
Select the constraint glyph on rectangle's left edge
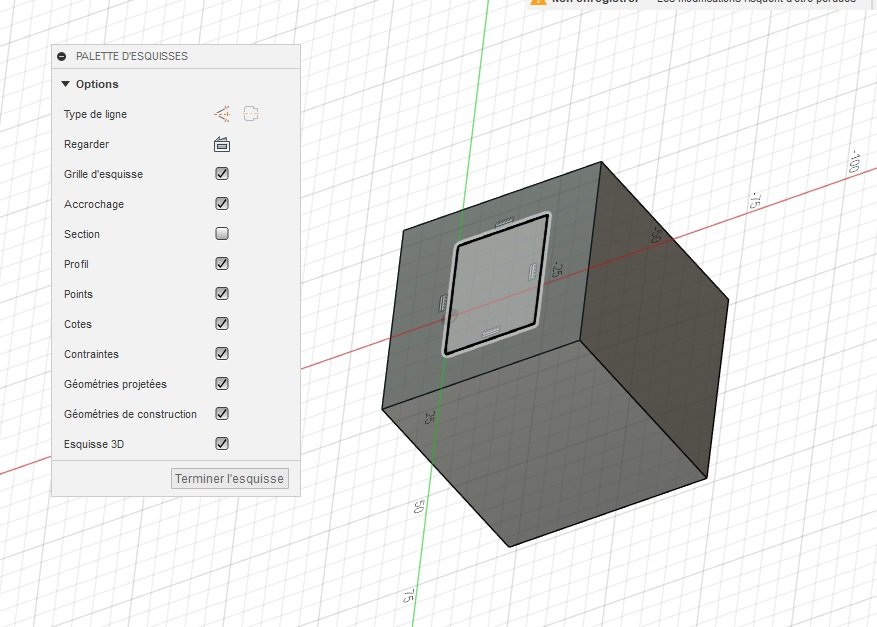tap(444, 303)
